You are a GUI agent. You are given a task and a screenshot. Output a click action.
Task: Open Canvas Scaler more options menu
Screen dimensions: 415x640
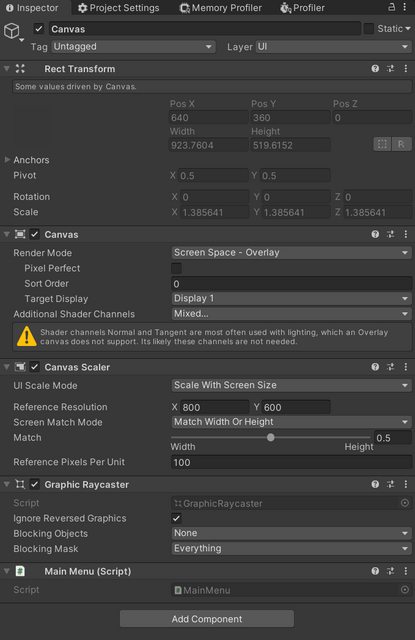point(406,367)
